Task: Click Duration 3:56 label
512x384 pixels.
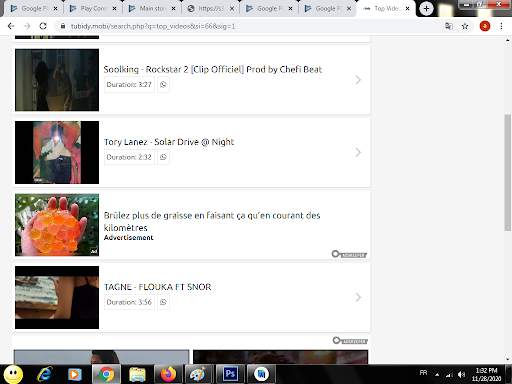Action: click(x=129, y=302)
